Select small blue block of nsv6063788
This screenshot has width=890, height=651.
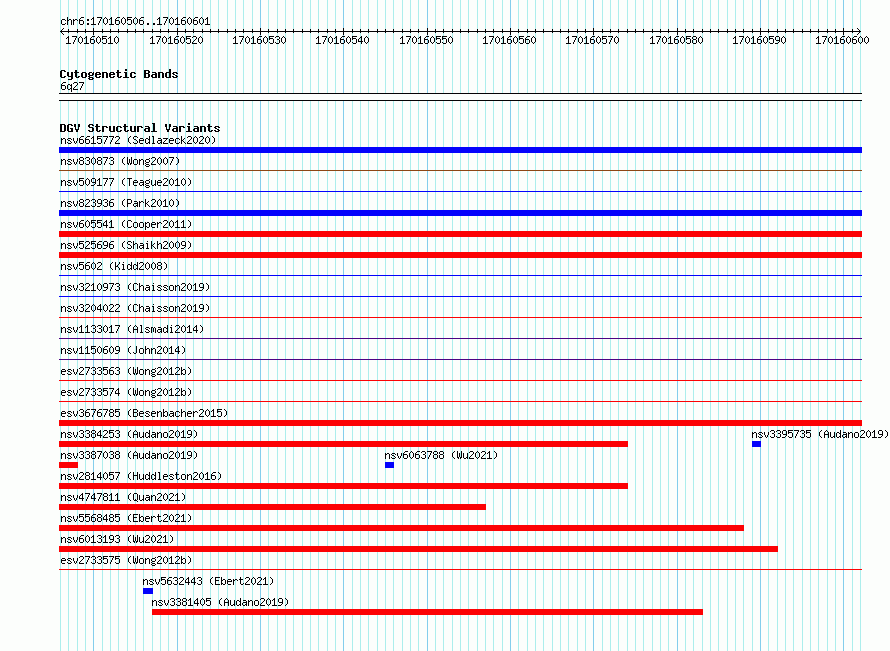click(x=389, y=465)
